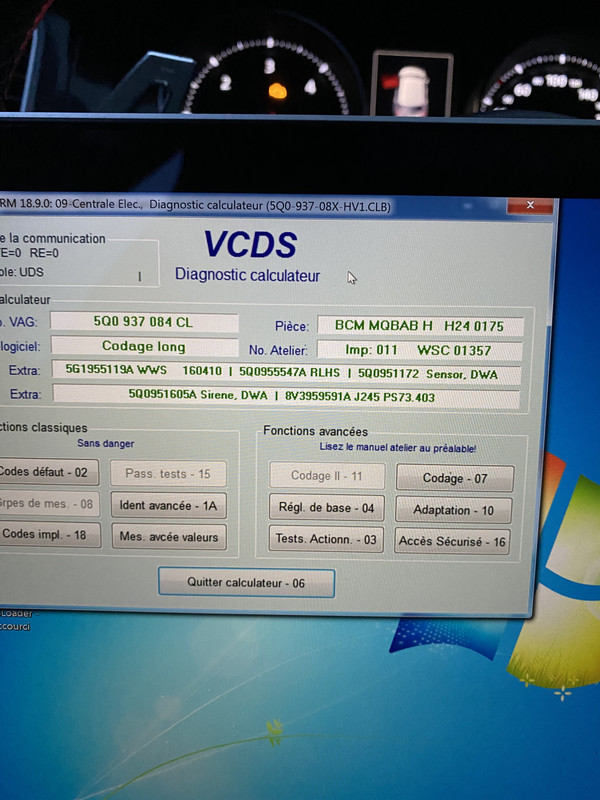Viewport: 600px width, 800px height.
Task: Select the VAG number field 5Q0 937 084 CL
Action: [144, 322]
